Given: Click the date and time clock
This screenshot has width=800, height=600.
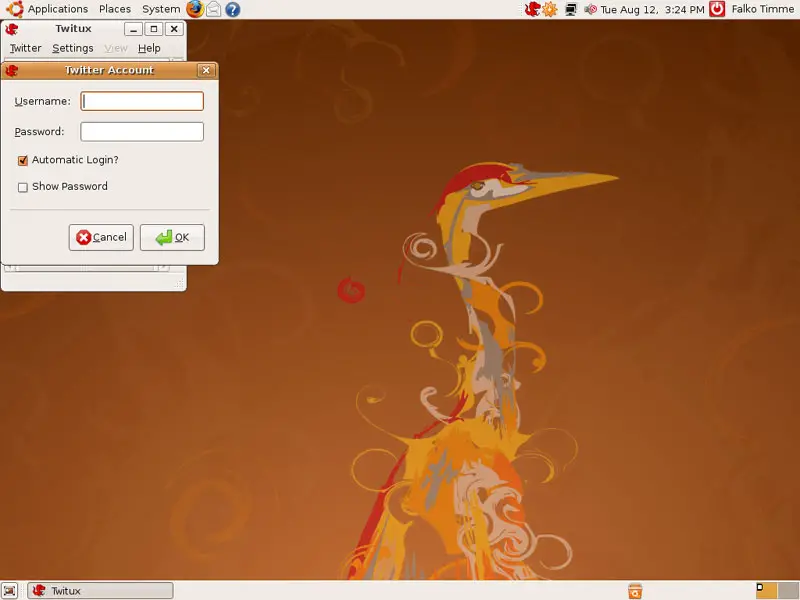Looking at the screenshot, I should [652, 9].
